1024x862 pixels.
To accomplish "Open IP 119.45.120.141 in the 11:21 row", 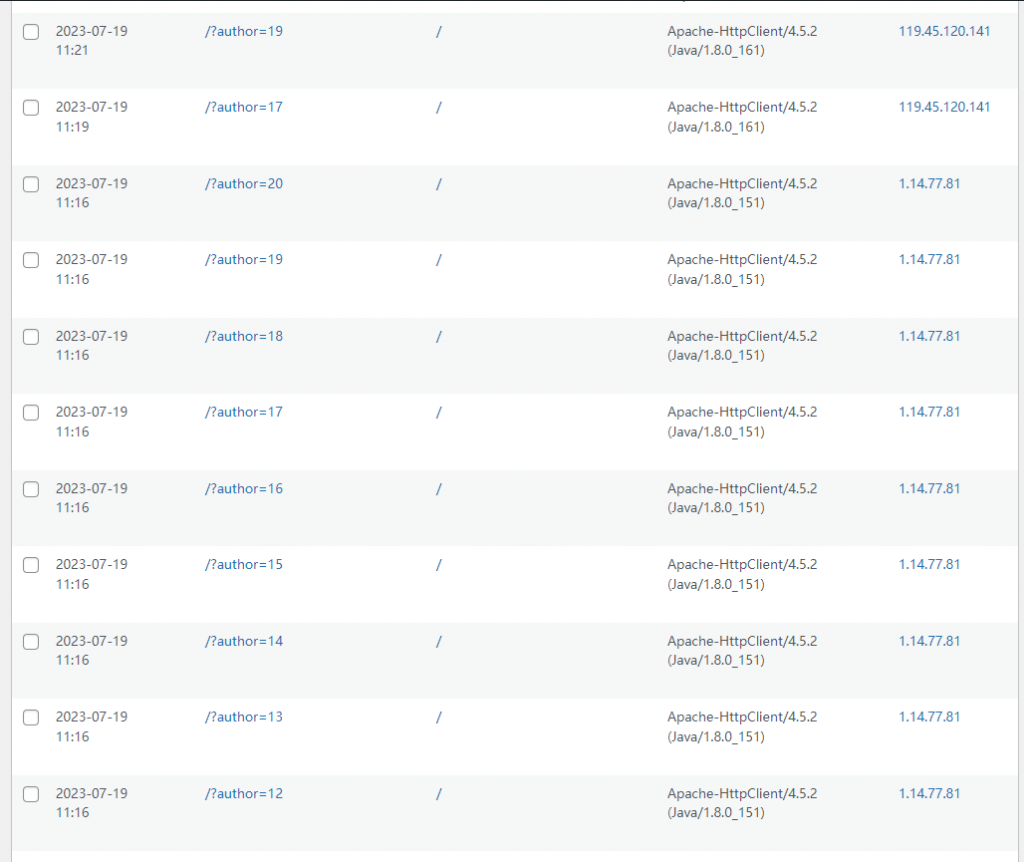I will 944,31.
